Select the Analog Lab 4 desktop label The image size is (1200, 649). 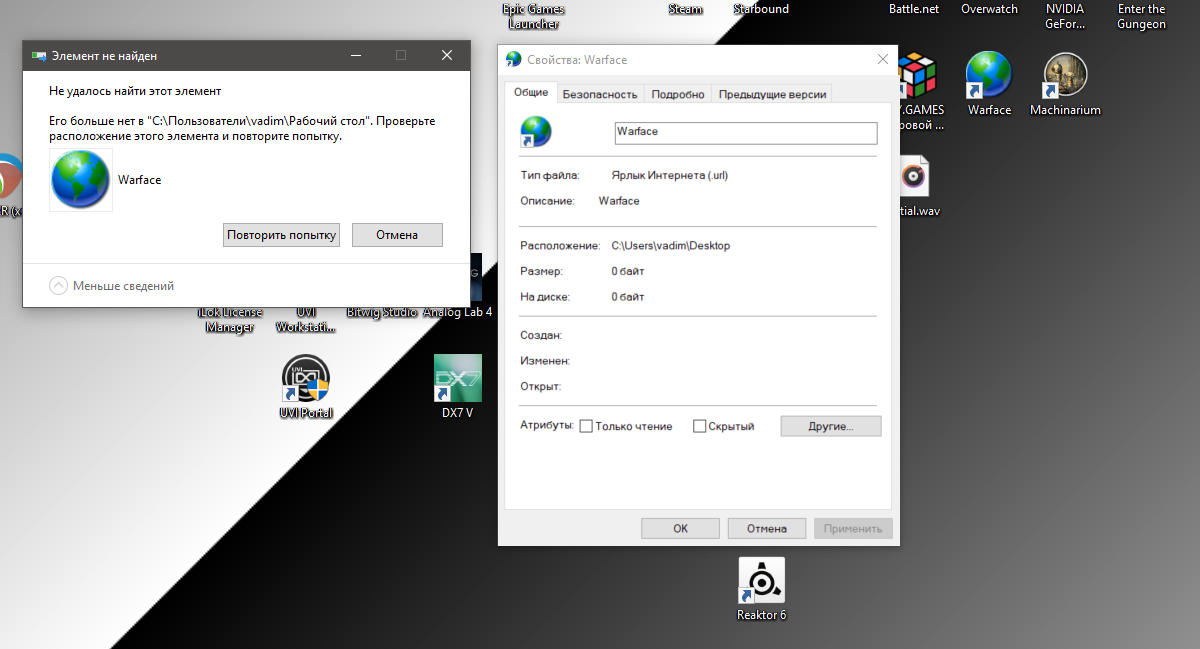[457, 312]
